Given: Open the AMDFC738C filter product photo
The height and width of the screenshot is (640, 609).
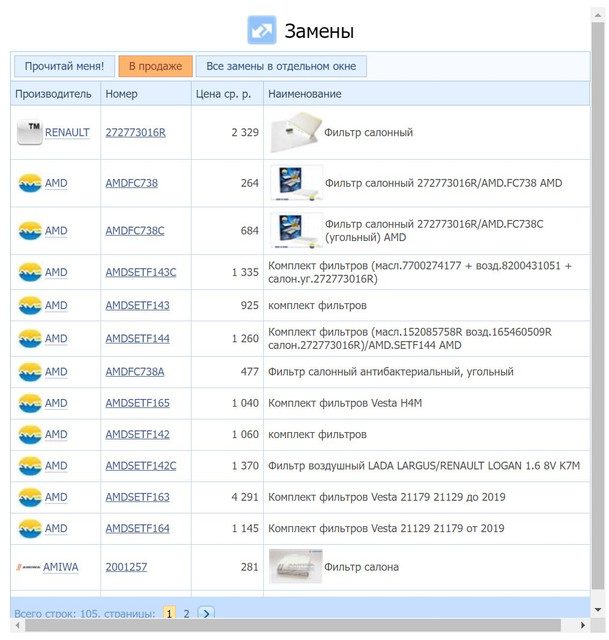Looking at the screenshot, I should [296, 231].
